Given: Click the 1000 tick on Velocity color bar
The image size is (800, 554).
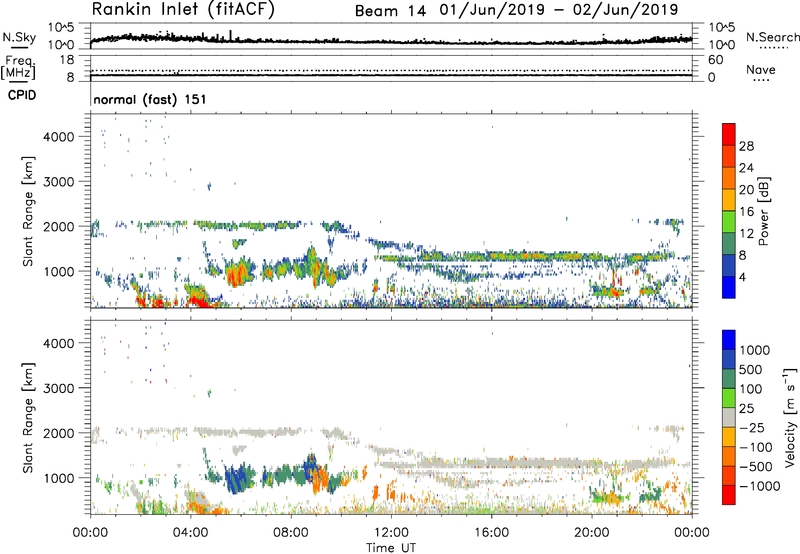Looking at the screenshot, I should pos(755,350).
